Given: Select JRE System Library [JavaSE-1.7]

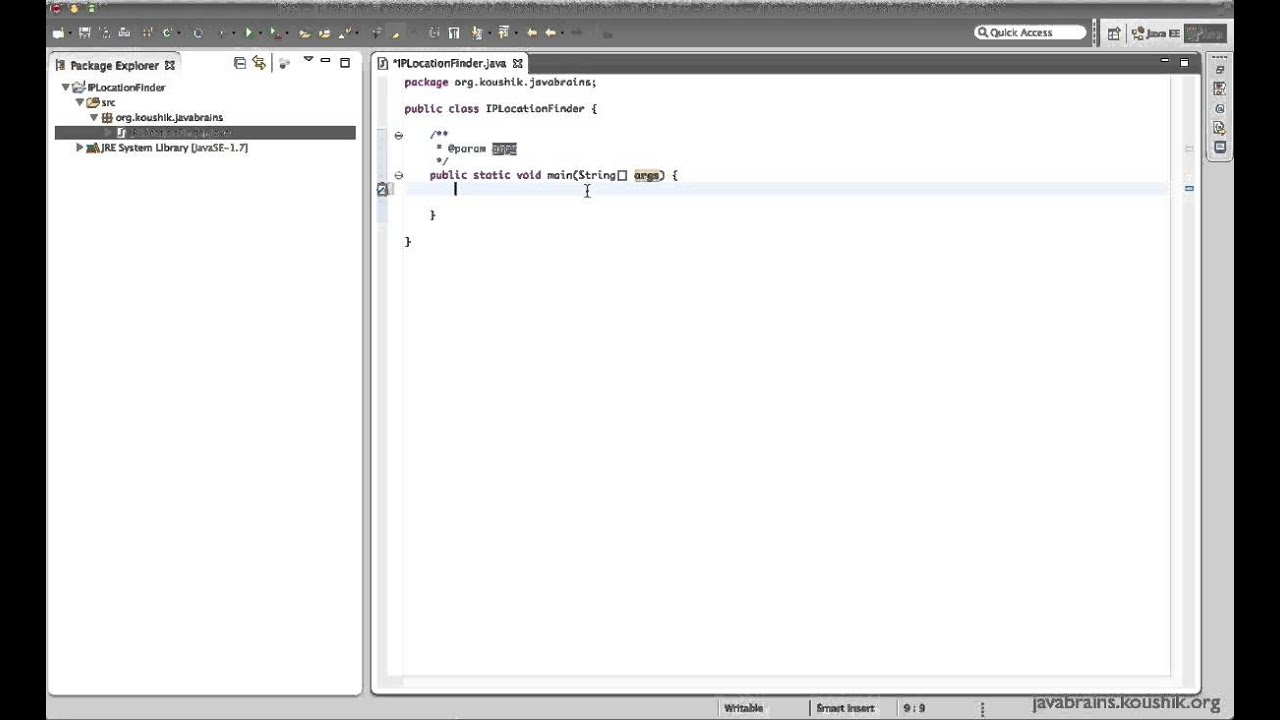Looking at the screenshot, I should (173, 147).
